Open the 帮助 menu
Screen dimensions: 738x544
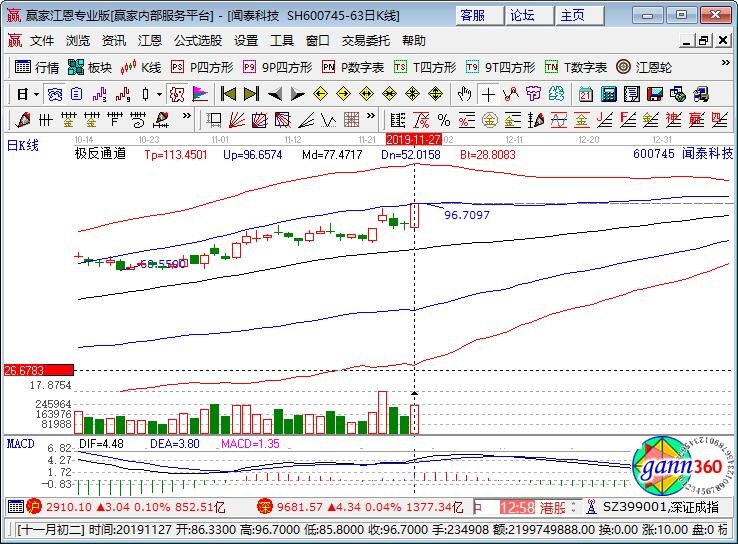click(414, 41)
